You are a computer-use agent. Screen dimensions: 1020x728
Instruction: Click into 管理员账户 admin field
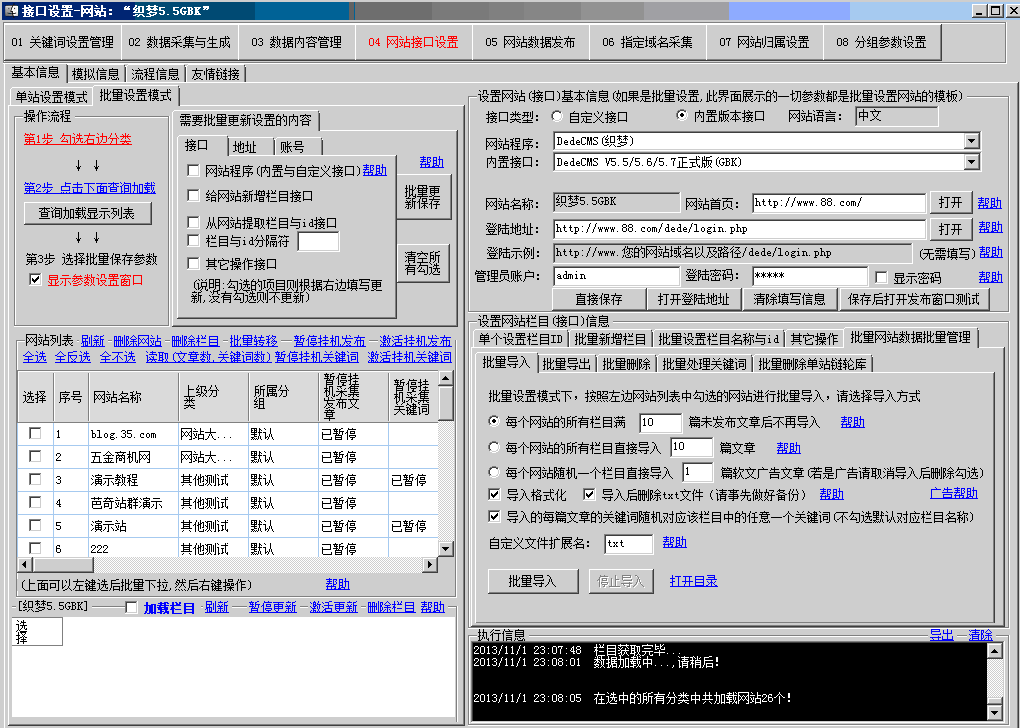616,276
